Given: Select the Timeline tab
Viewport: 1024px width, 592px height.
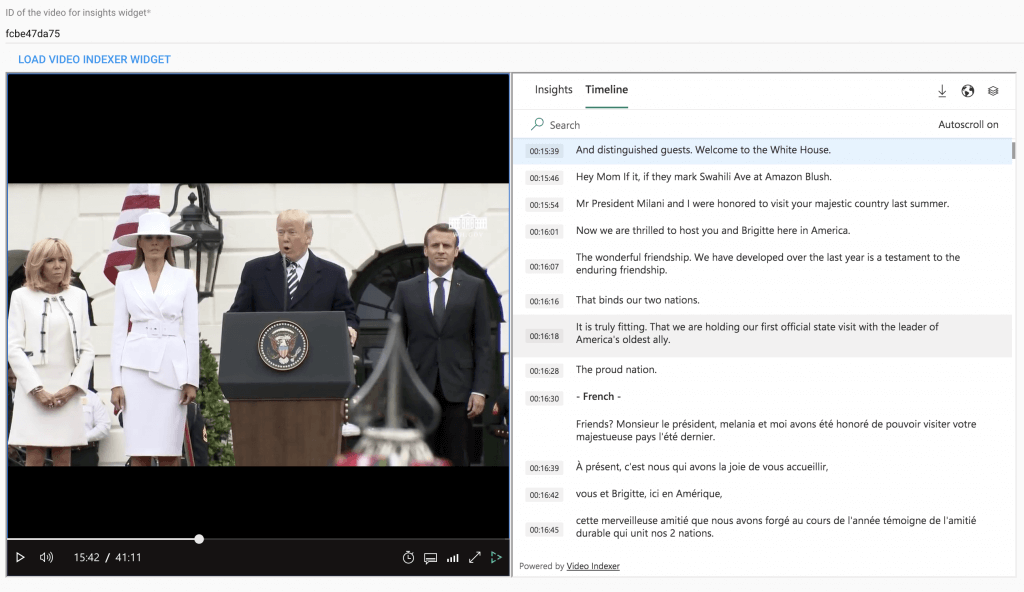Looking at the screenshot, I should [x=607, y=90].
